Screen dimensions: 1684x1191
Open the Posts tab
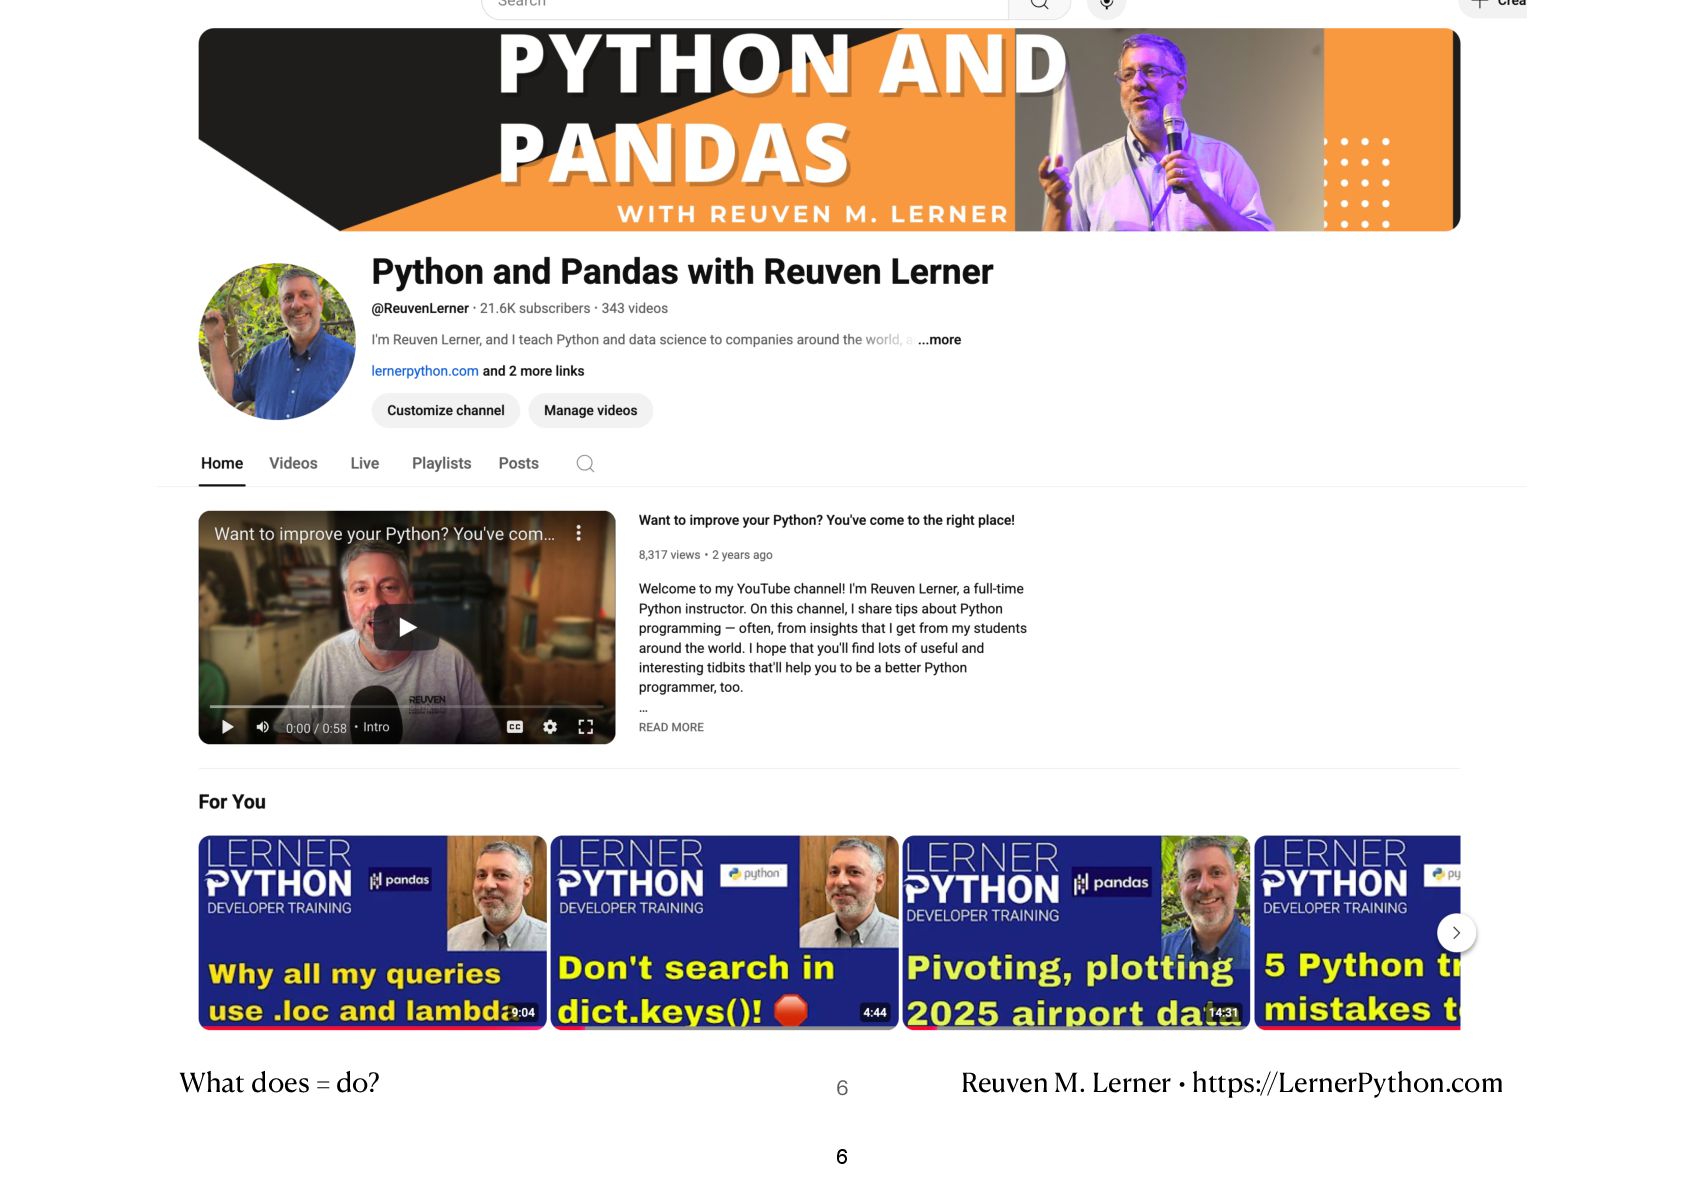pos(518,463)
